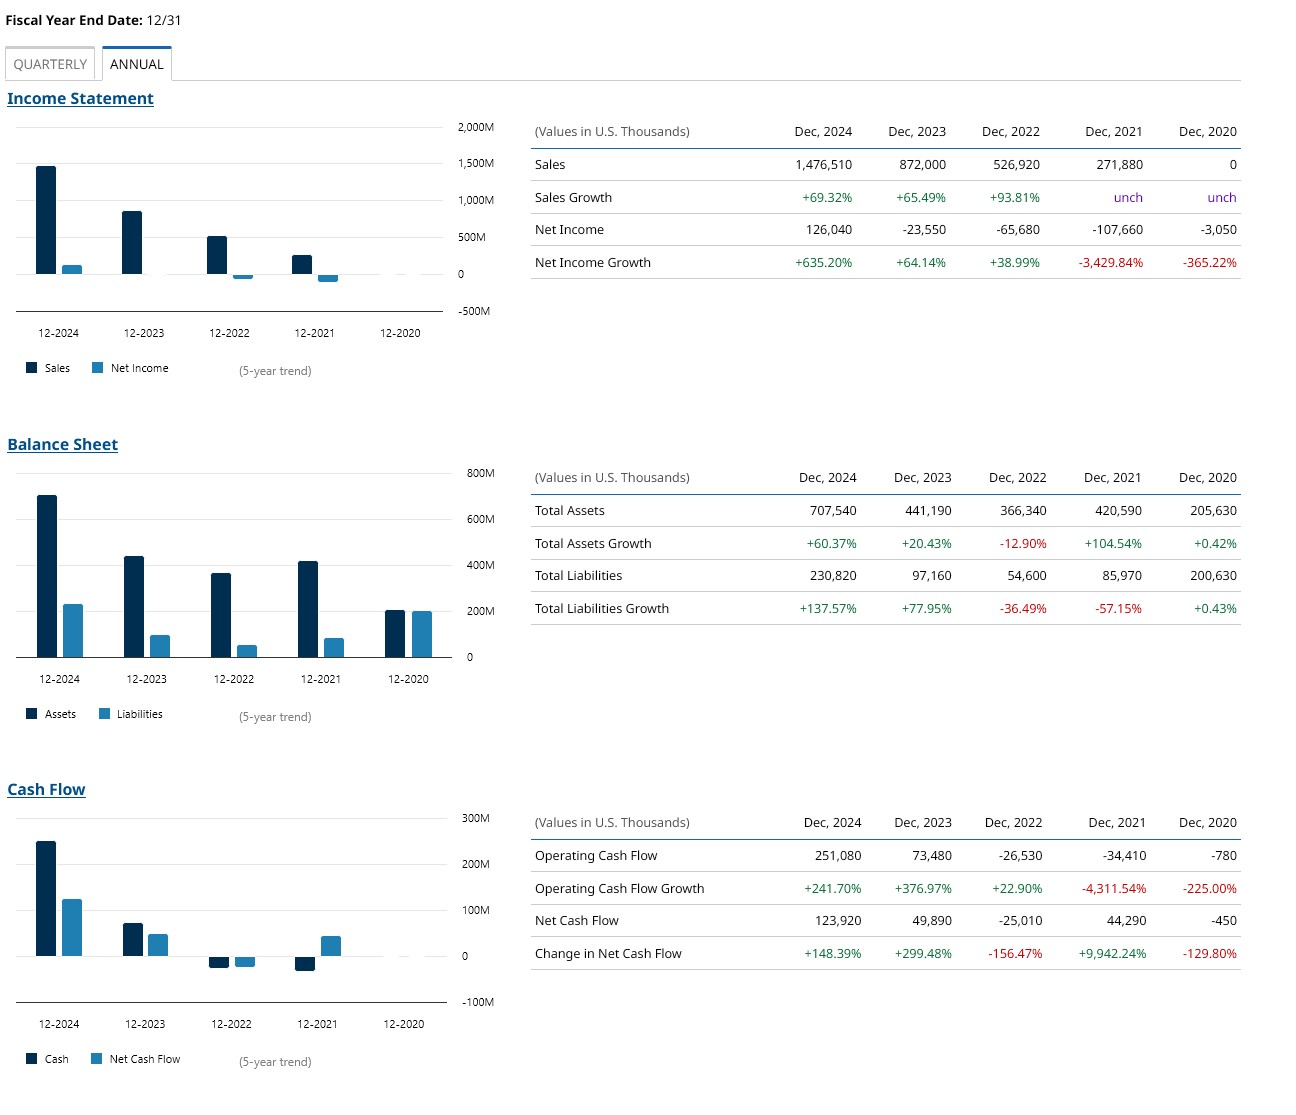Click Sales Growth +69.32%

[x=827, y=198]
